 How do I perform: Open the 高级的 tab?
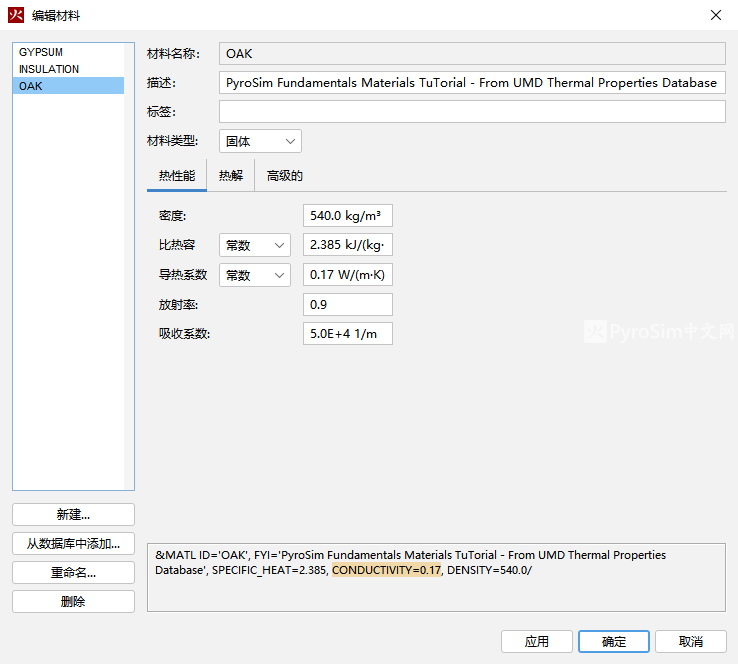(284, 176)
